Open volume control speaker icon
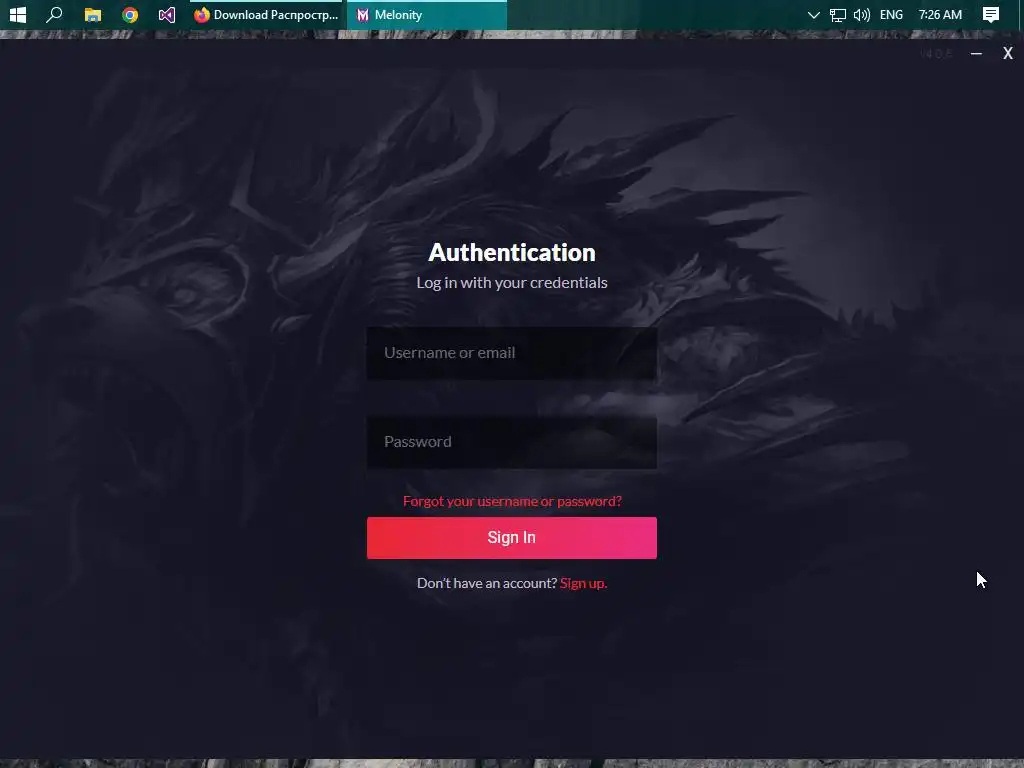This screenshot has width=1024, height=768. coord(861,14)
